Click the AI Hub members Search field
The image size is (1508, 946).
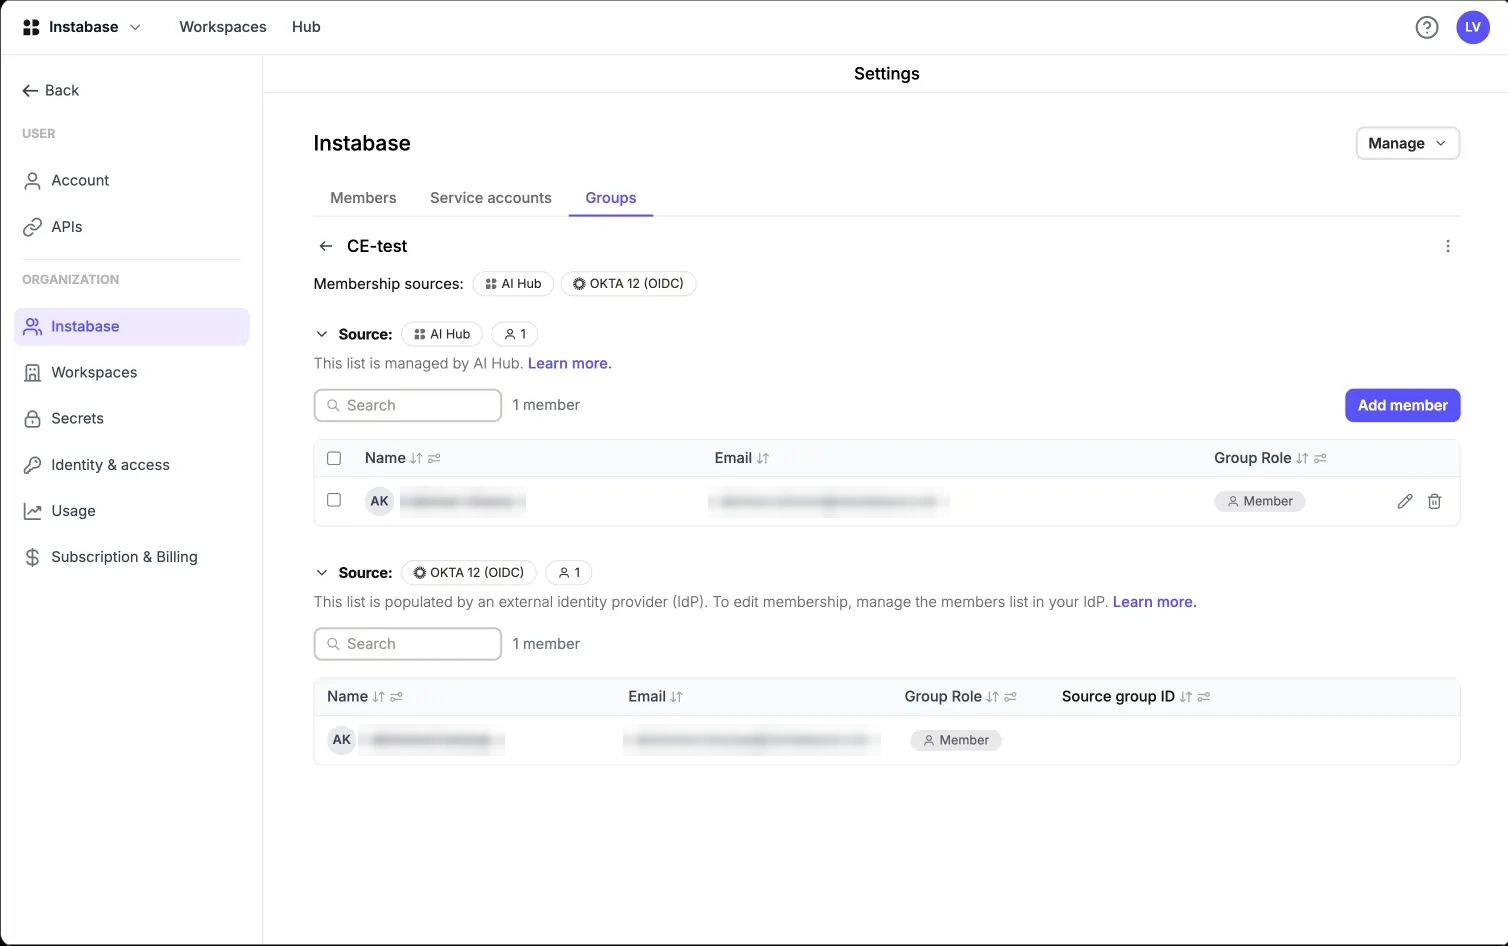(x=408, y=405)
